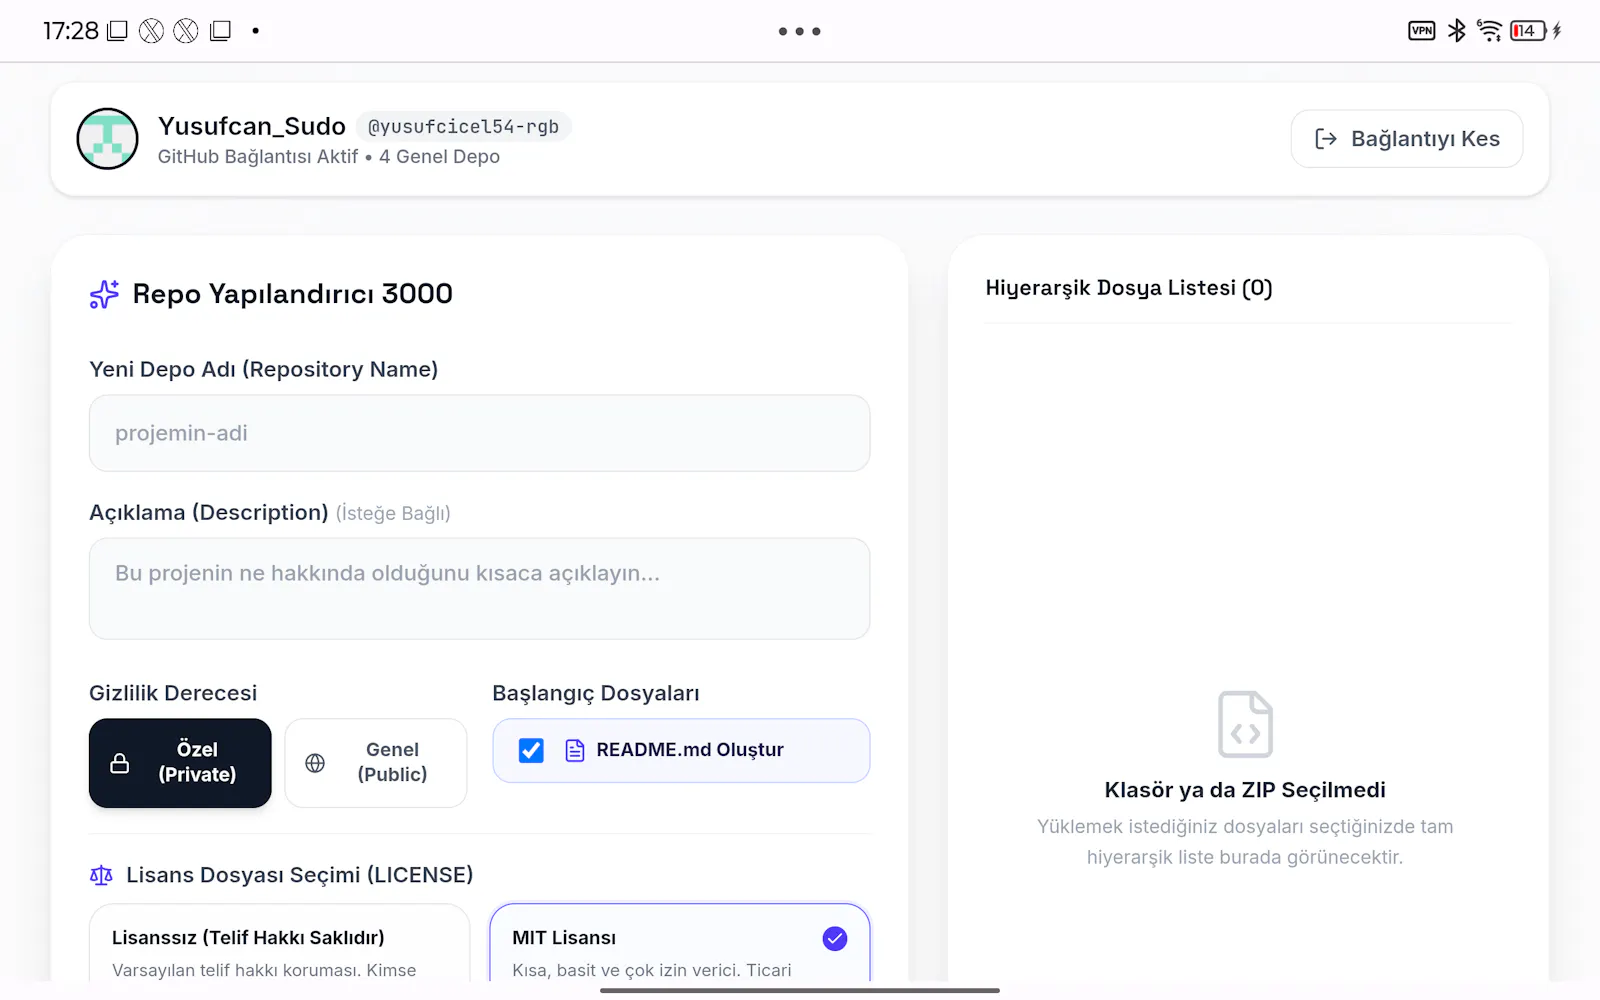Click the 17:28 clock in the status bar
This screenshot has width=1600, height=1000.
(x=70, y=31)
